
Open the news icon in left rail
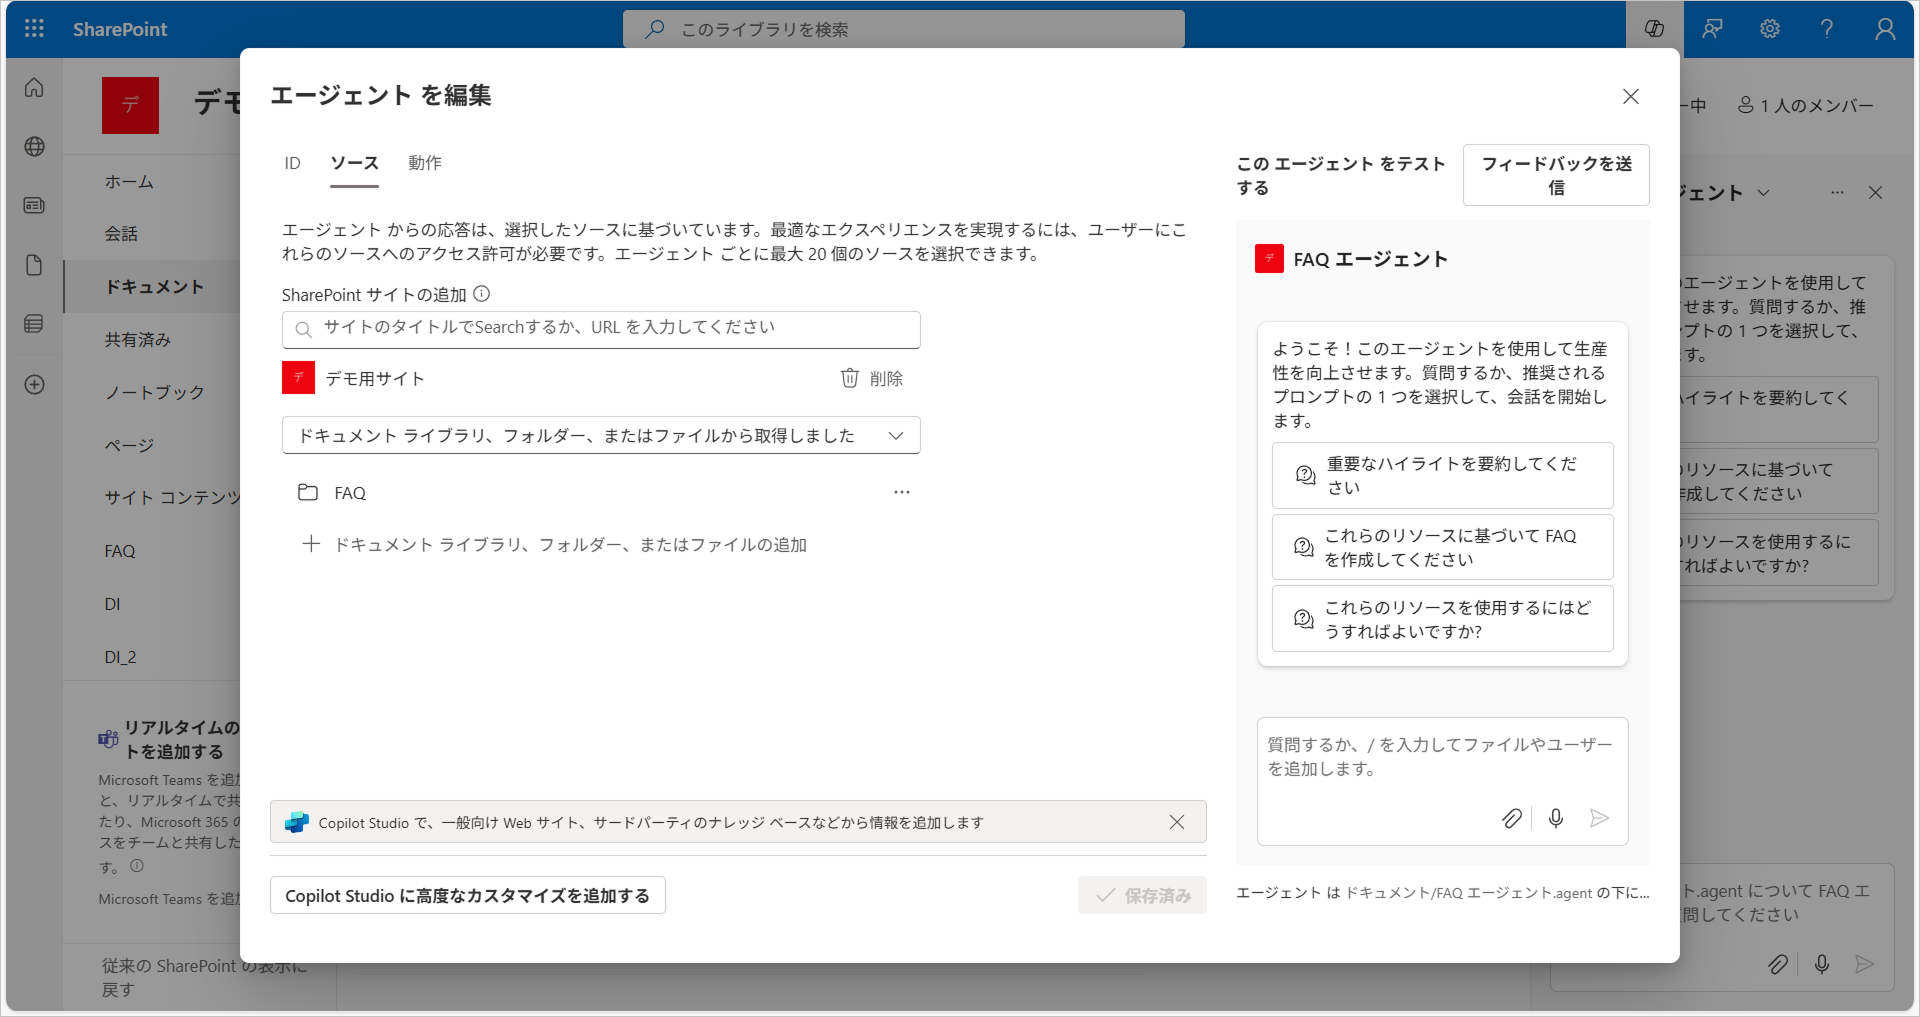34,205
